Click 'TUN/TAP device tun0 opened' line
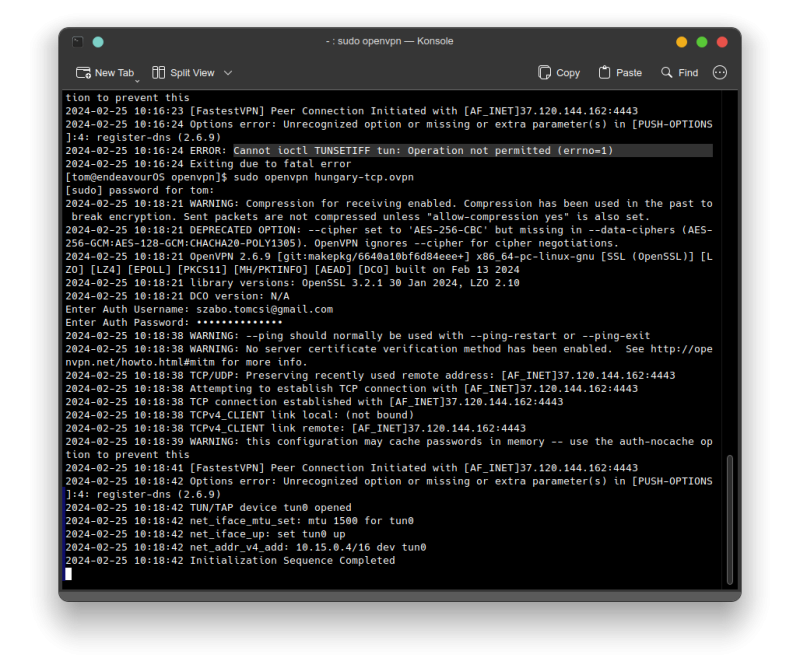 (x=208, y=507)
